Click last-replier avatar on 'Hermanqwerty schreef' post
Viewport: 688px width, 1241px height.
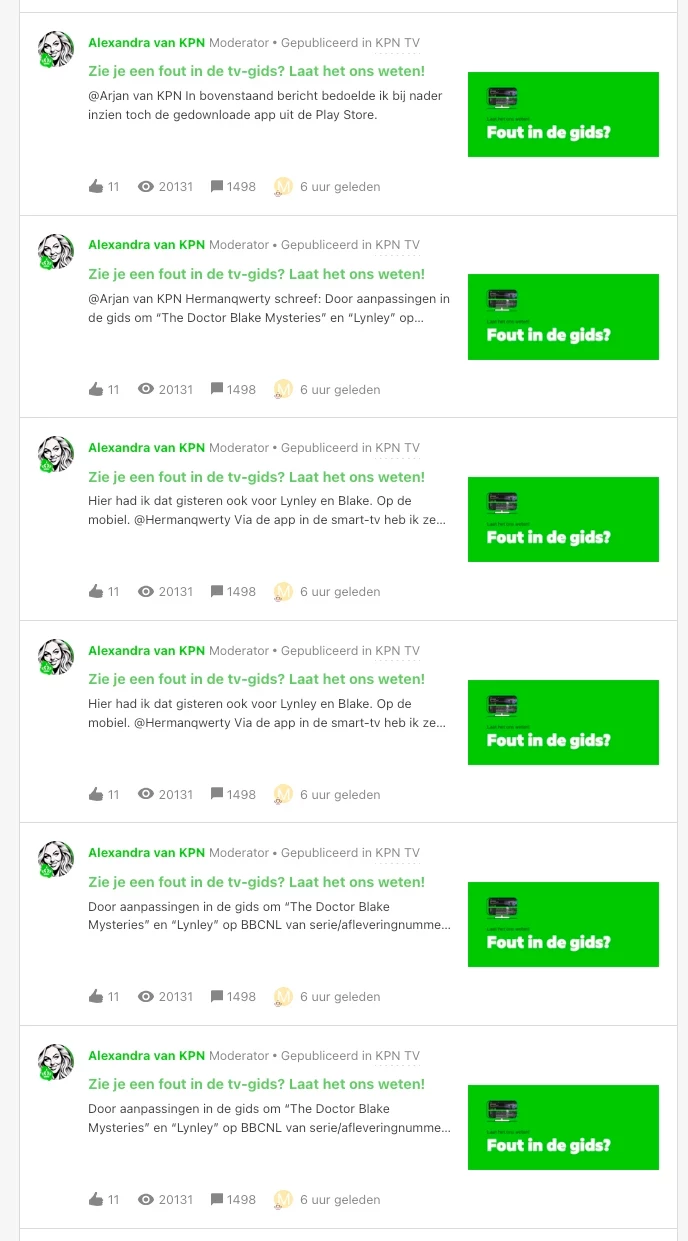[283, 389]
